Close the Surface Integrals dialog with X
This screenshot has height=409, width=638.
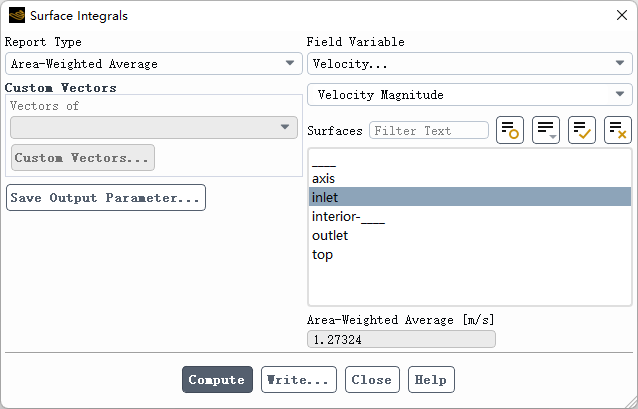[x=621, y=15]
